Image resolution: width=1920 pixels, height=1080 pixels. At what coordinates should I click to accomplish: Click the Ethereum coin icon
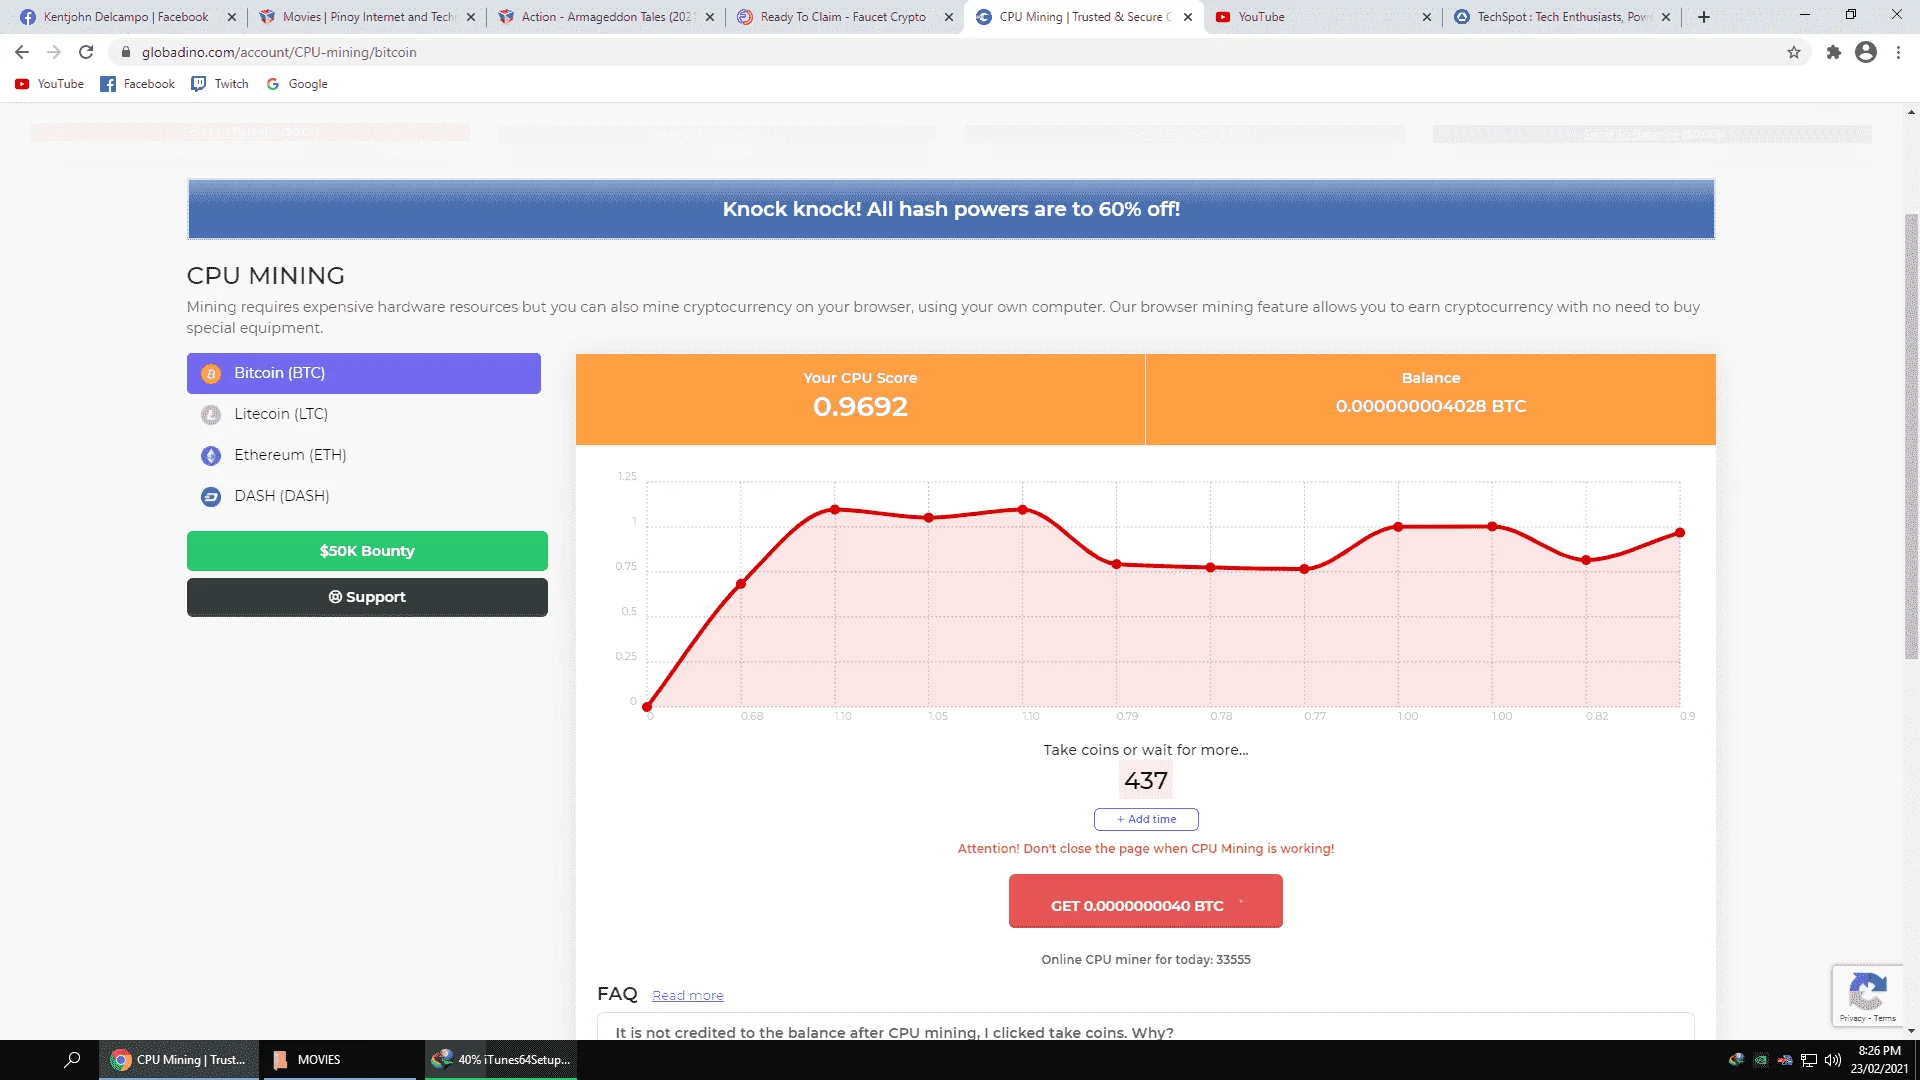click(x=211, y=456)
